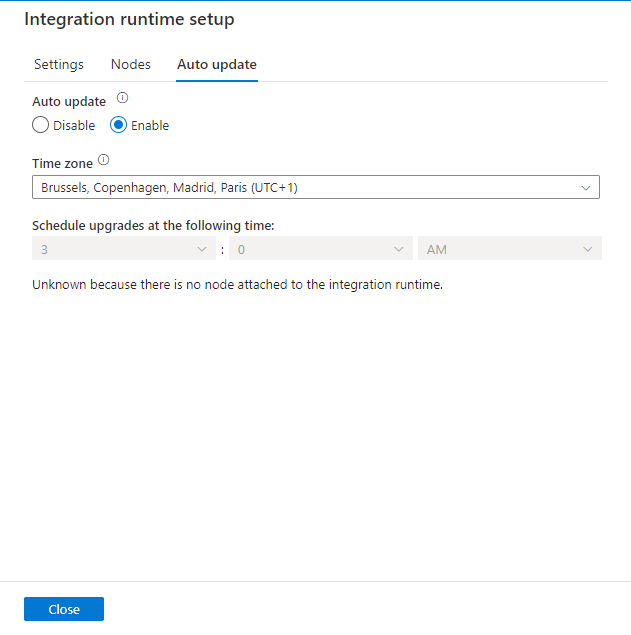Click the Close button
Viewport: 631px width, 635px height.
tap(64, 609)
